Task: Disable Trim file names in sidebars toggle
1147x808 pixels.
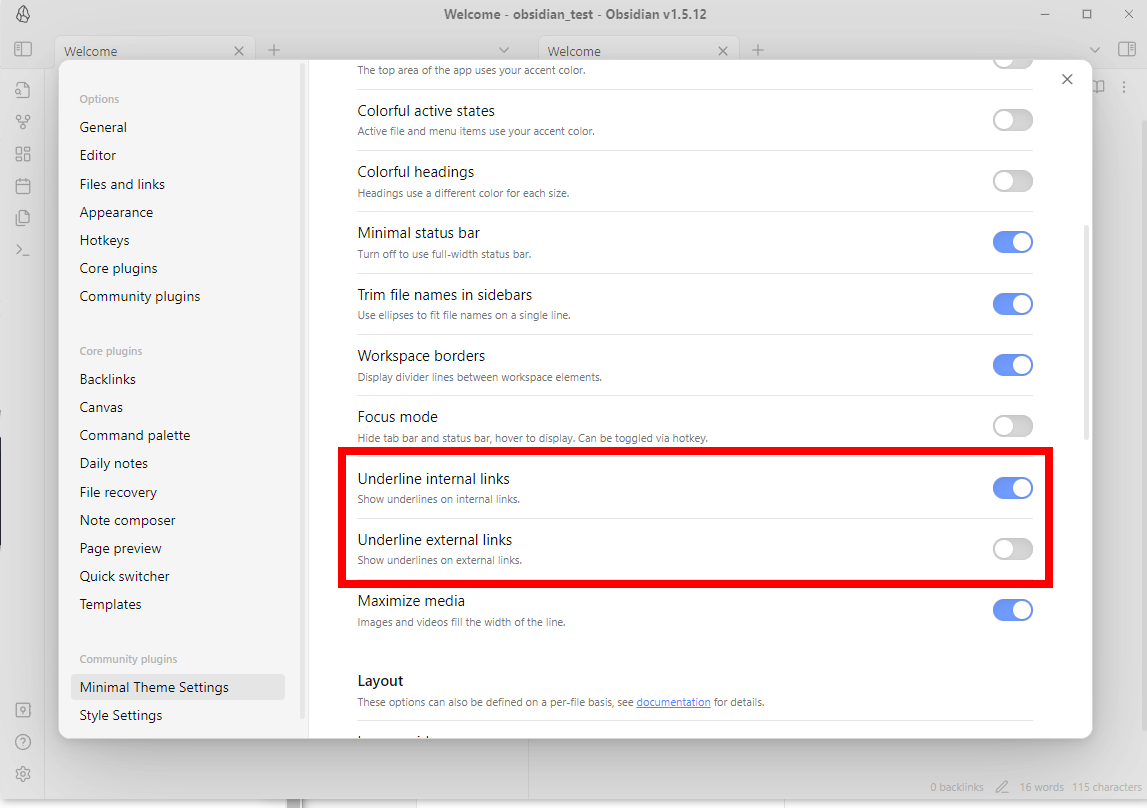Action: [1012, 304]
